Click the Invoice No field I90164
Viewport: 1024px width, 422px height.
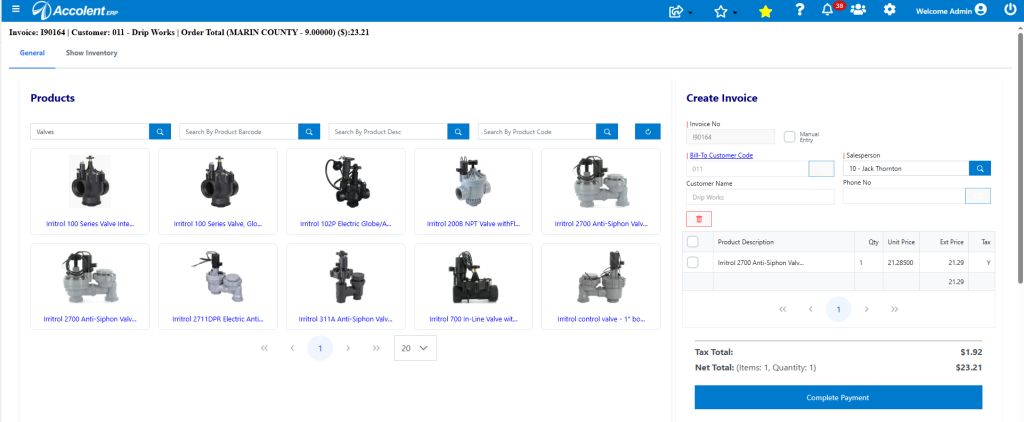(731, 137)
